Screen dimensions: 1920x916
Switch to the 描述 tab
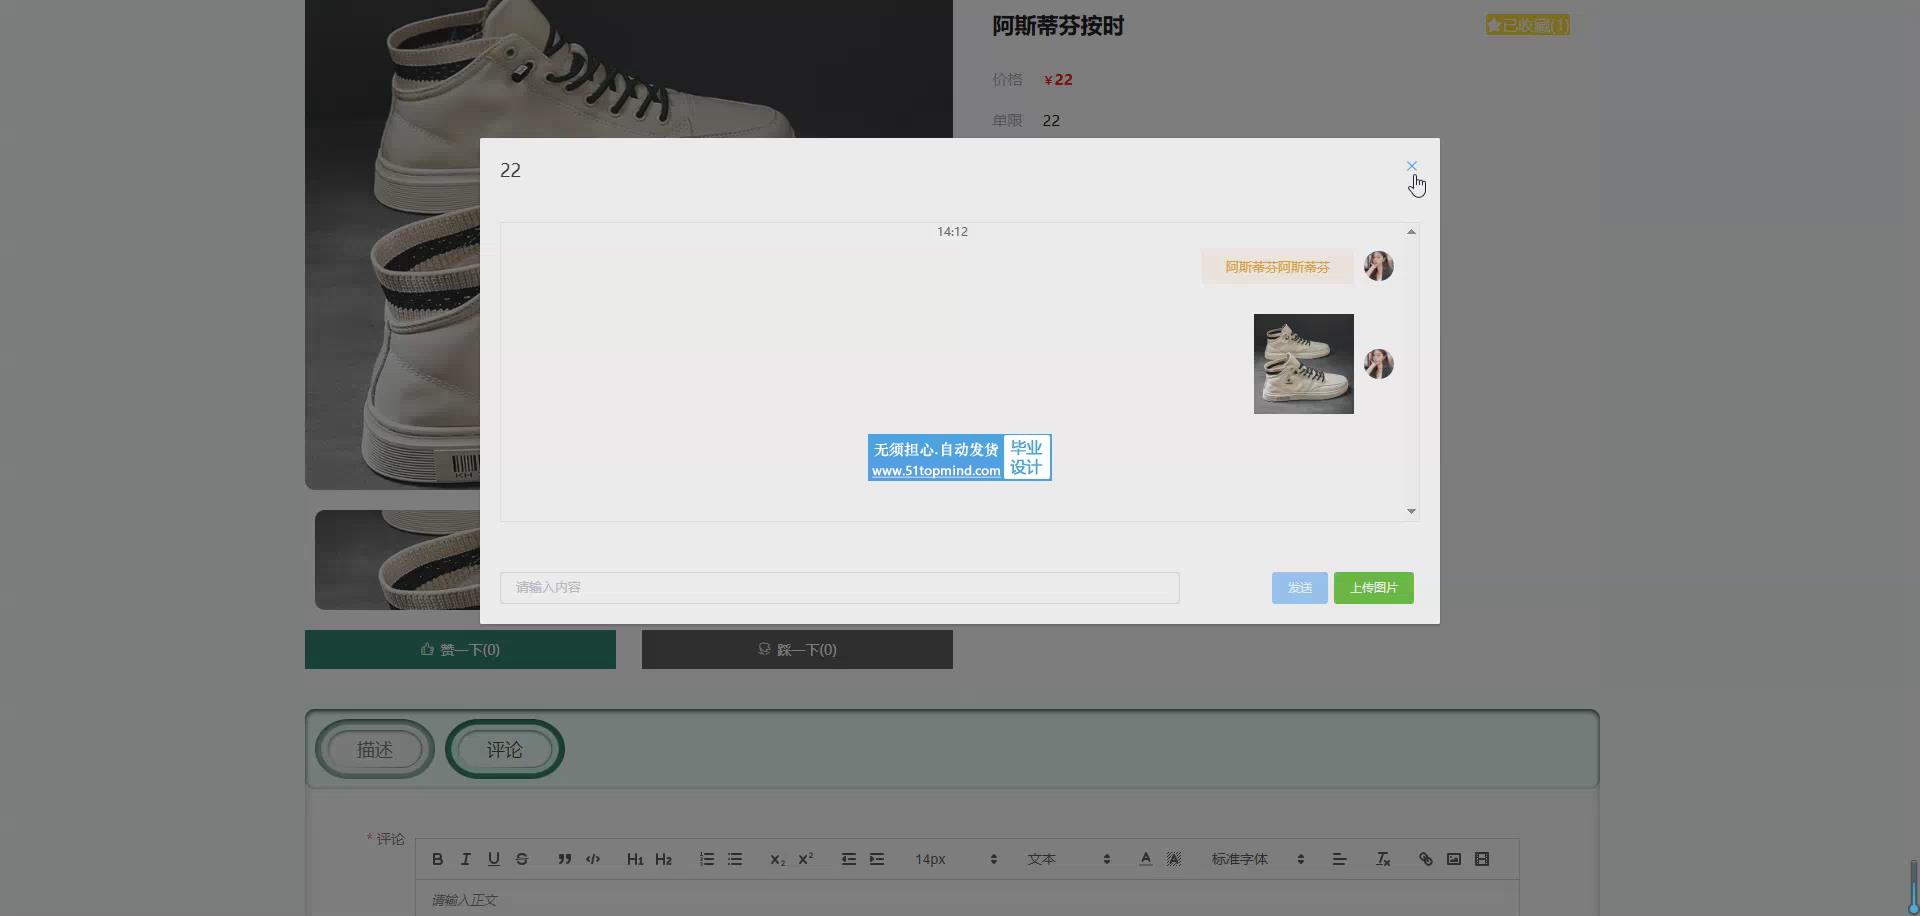[375, 749]
